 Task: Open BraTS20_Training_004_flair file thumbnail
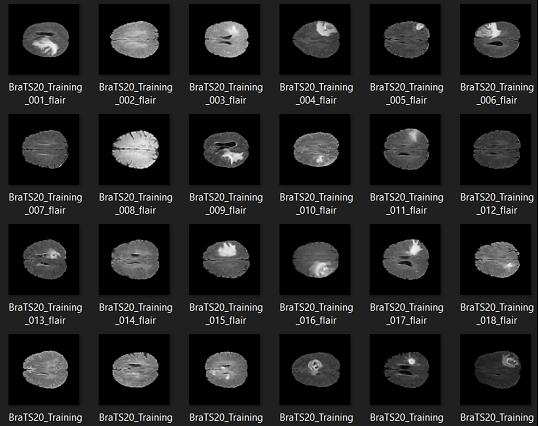315,39
